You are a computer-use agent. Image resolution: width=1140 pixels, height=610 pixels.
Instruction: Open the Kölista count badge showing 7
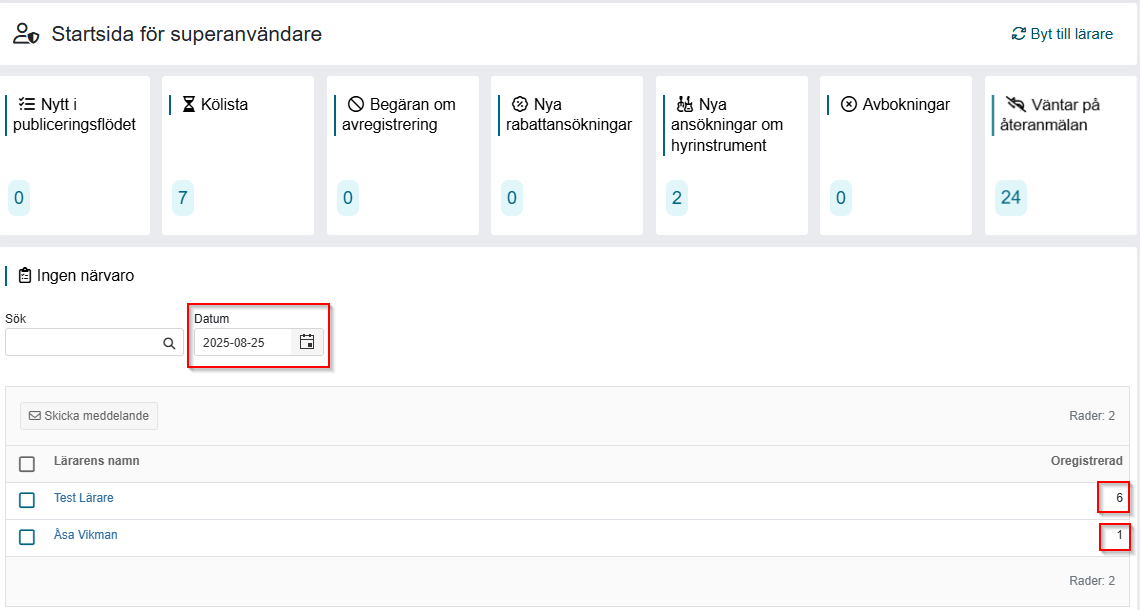coord(182,198)
